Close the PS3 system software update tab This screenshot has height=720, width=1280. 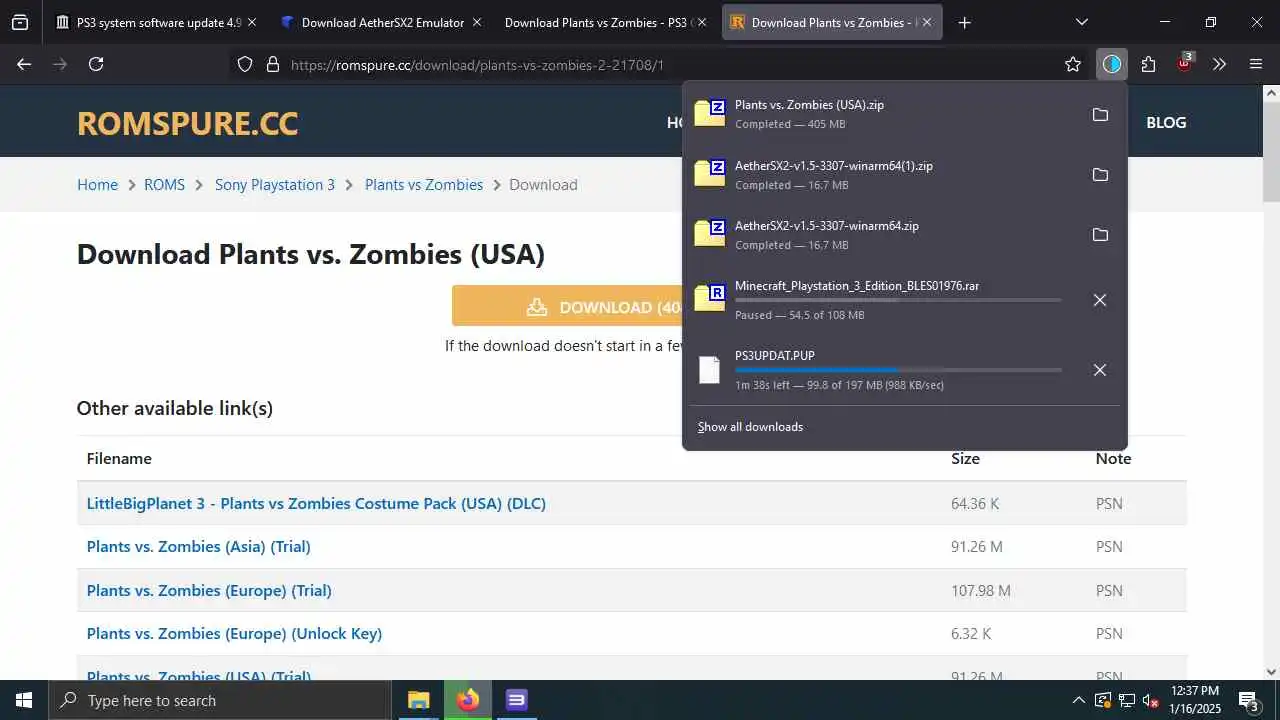click(x=251, y=22)
